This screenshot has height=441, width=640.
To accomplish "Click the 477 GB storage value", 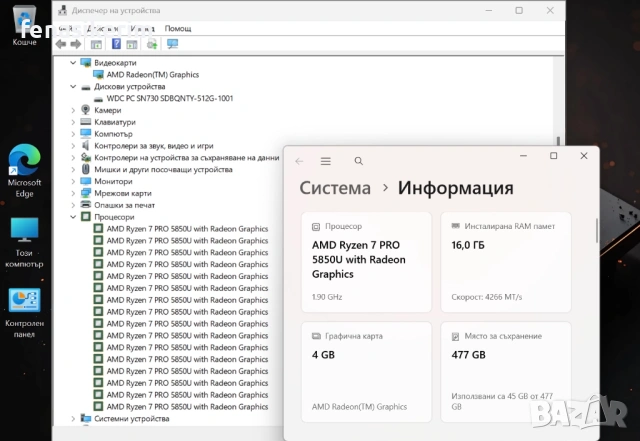I will click(x=469, y=355).
